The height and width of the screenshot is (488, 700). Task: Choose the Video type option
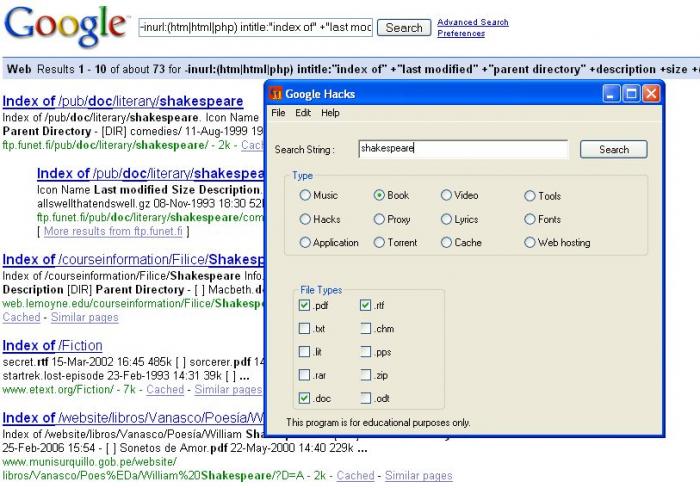(x=446, y=195)
